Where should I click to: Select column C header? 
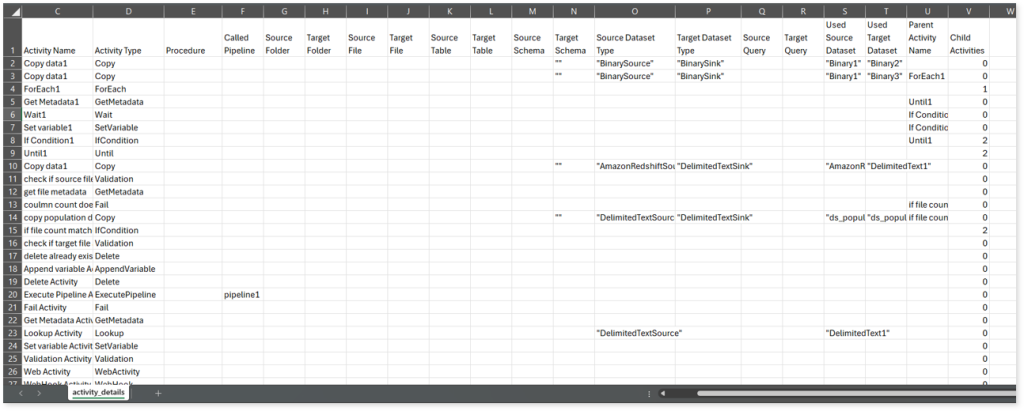(x=56, y=11)
